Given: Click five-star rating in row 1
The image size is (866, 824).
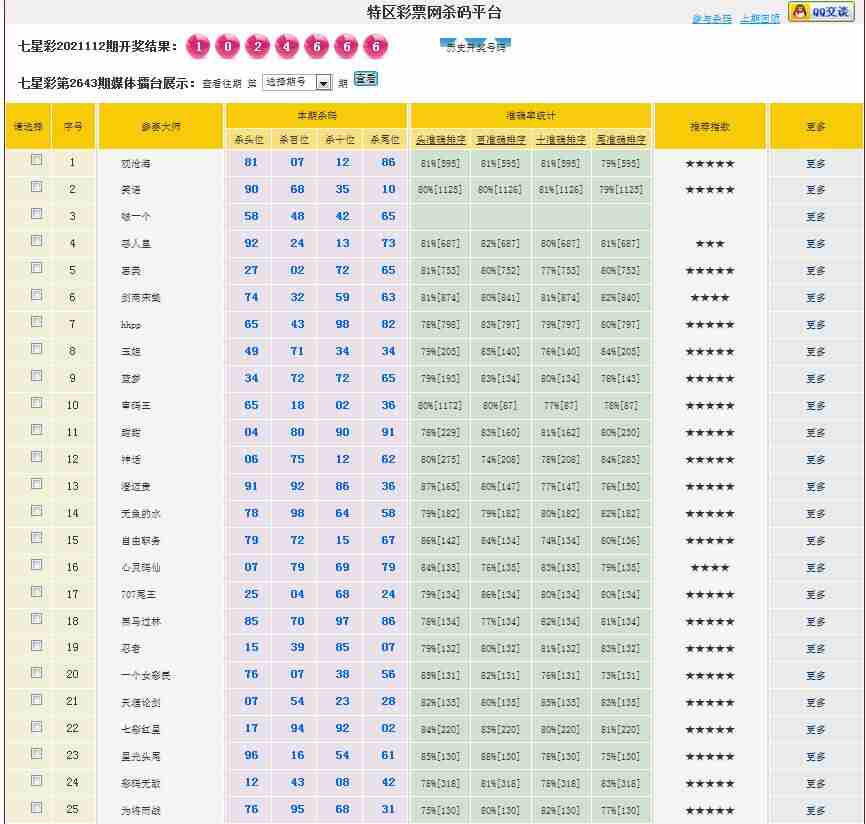Looking at the screenshot, I should [x=709, y=163].
